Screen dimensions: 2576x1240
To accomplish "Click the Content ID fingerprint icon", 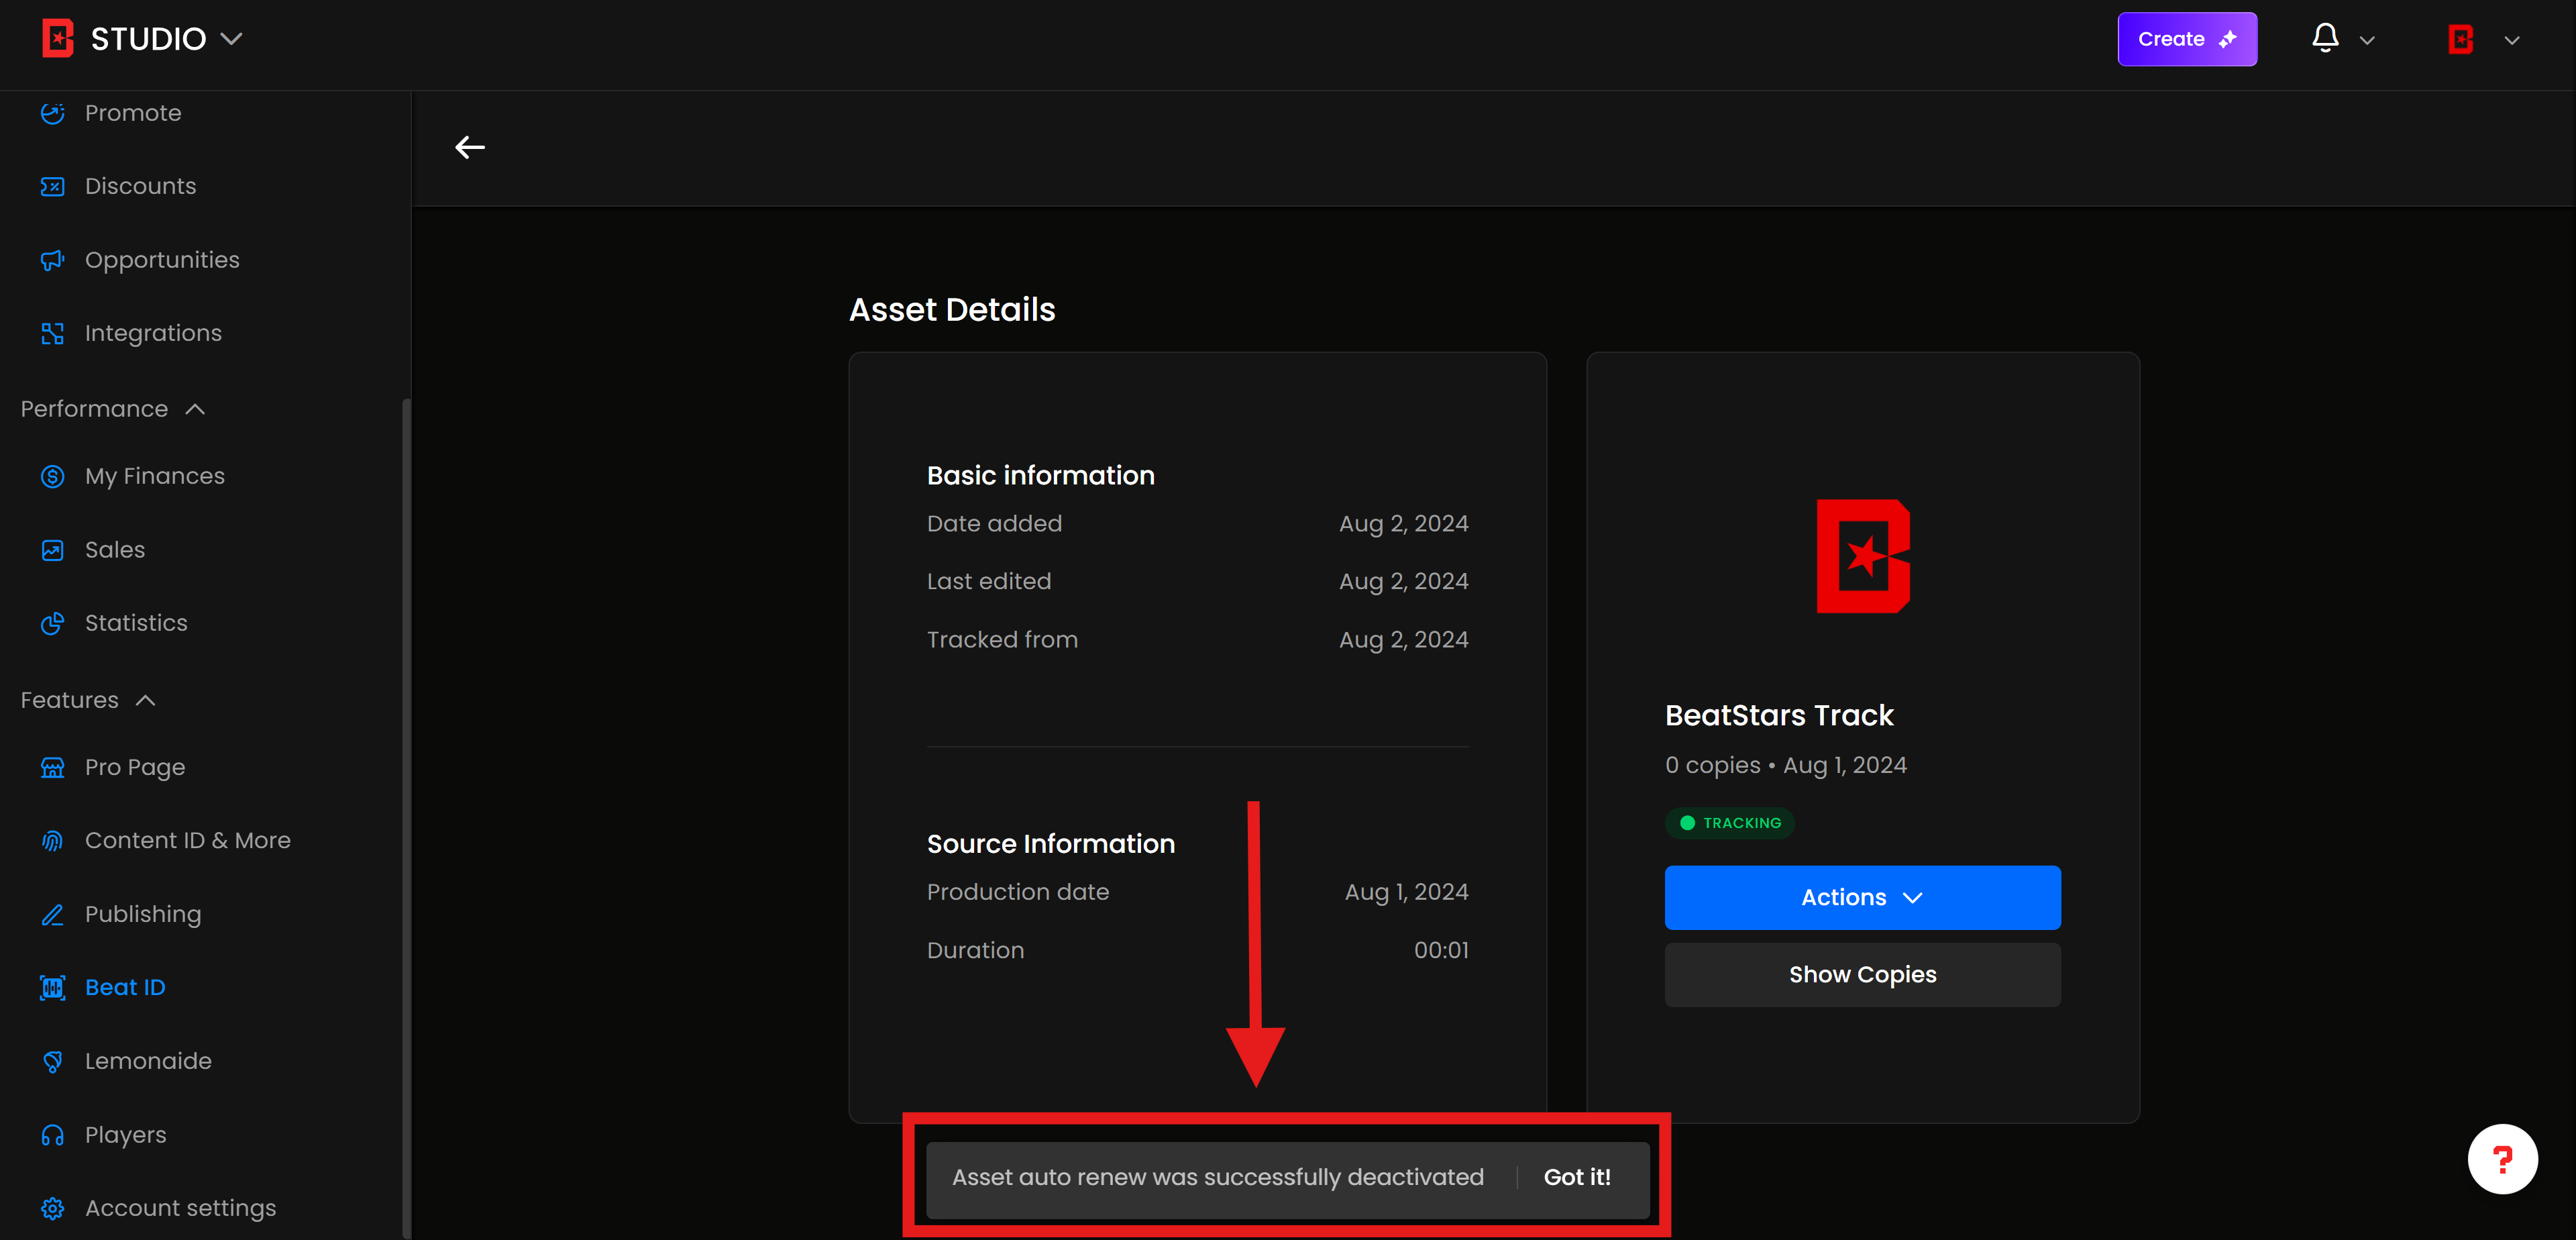I will 53,841.
